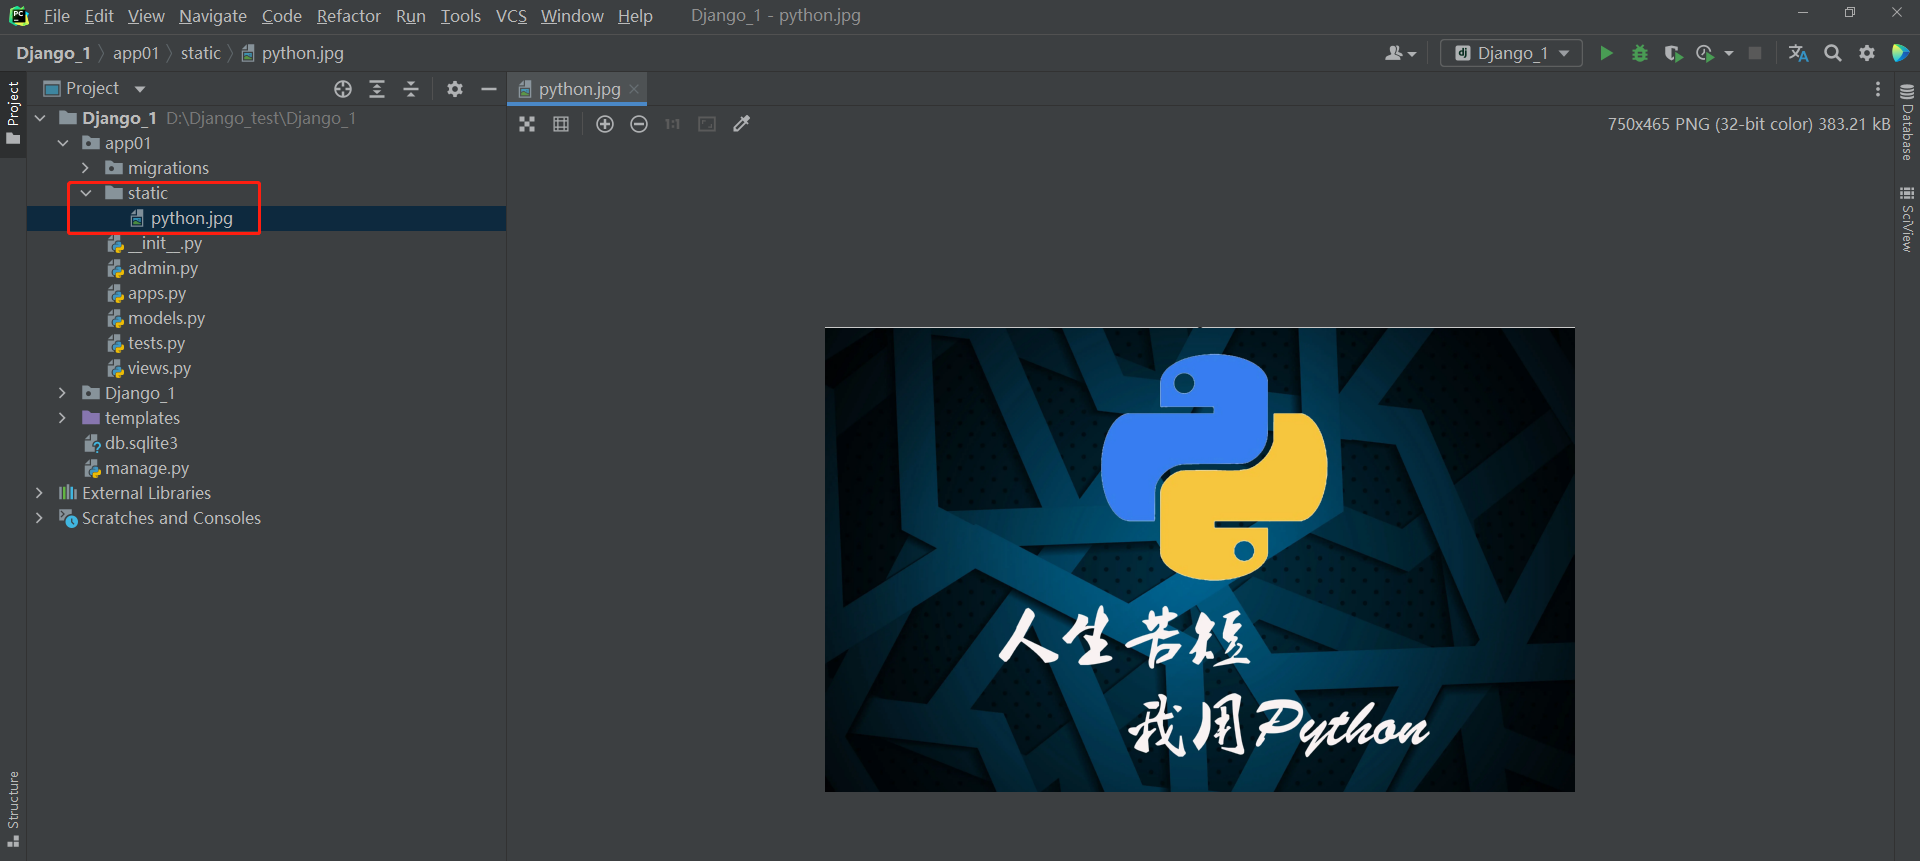Expand all in Project panel

coord(377,89)
